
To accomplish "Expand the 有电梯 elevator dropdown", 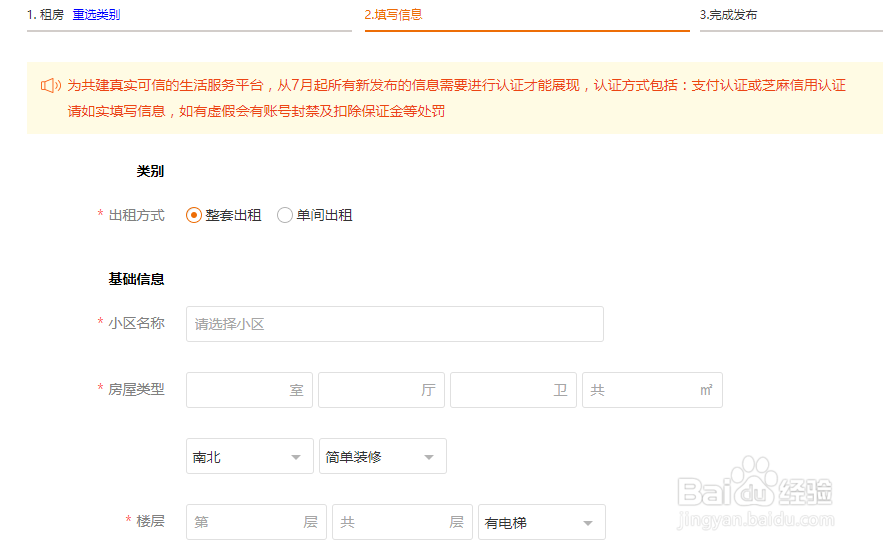I will pyautogui.click(x=542, y=522).
